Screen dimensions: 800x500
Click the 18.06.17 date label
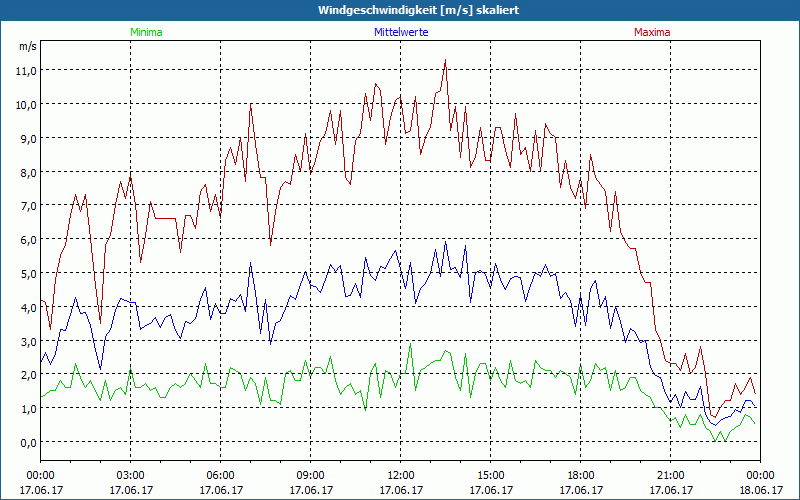[760, 490]
